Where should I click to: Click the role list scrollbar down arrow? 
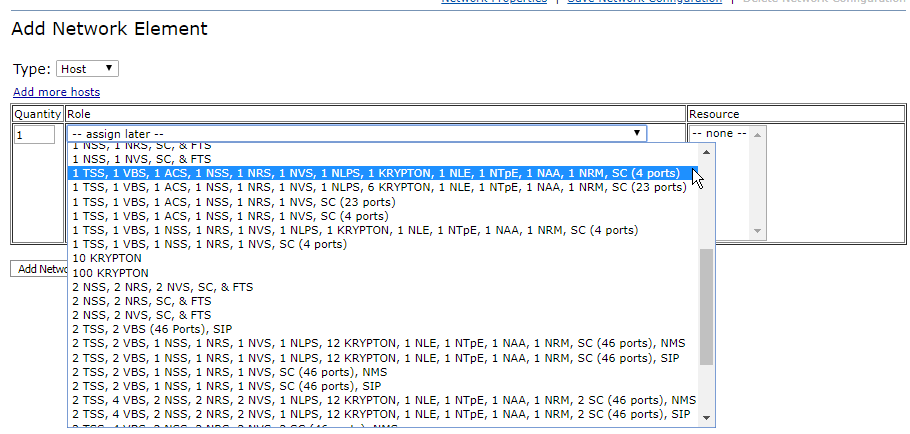click(x=706, y=417)
